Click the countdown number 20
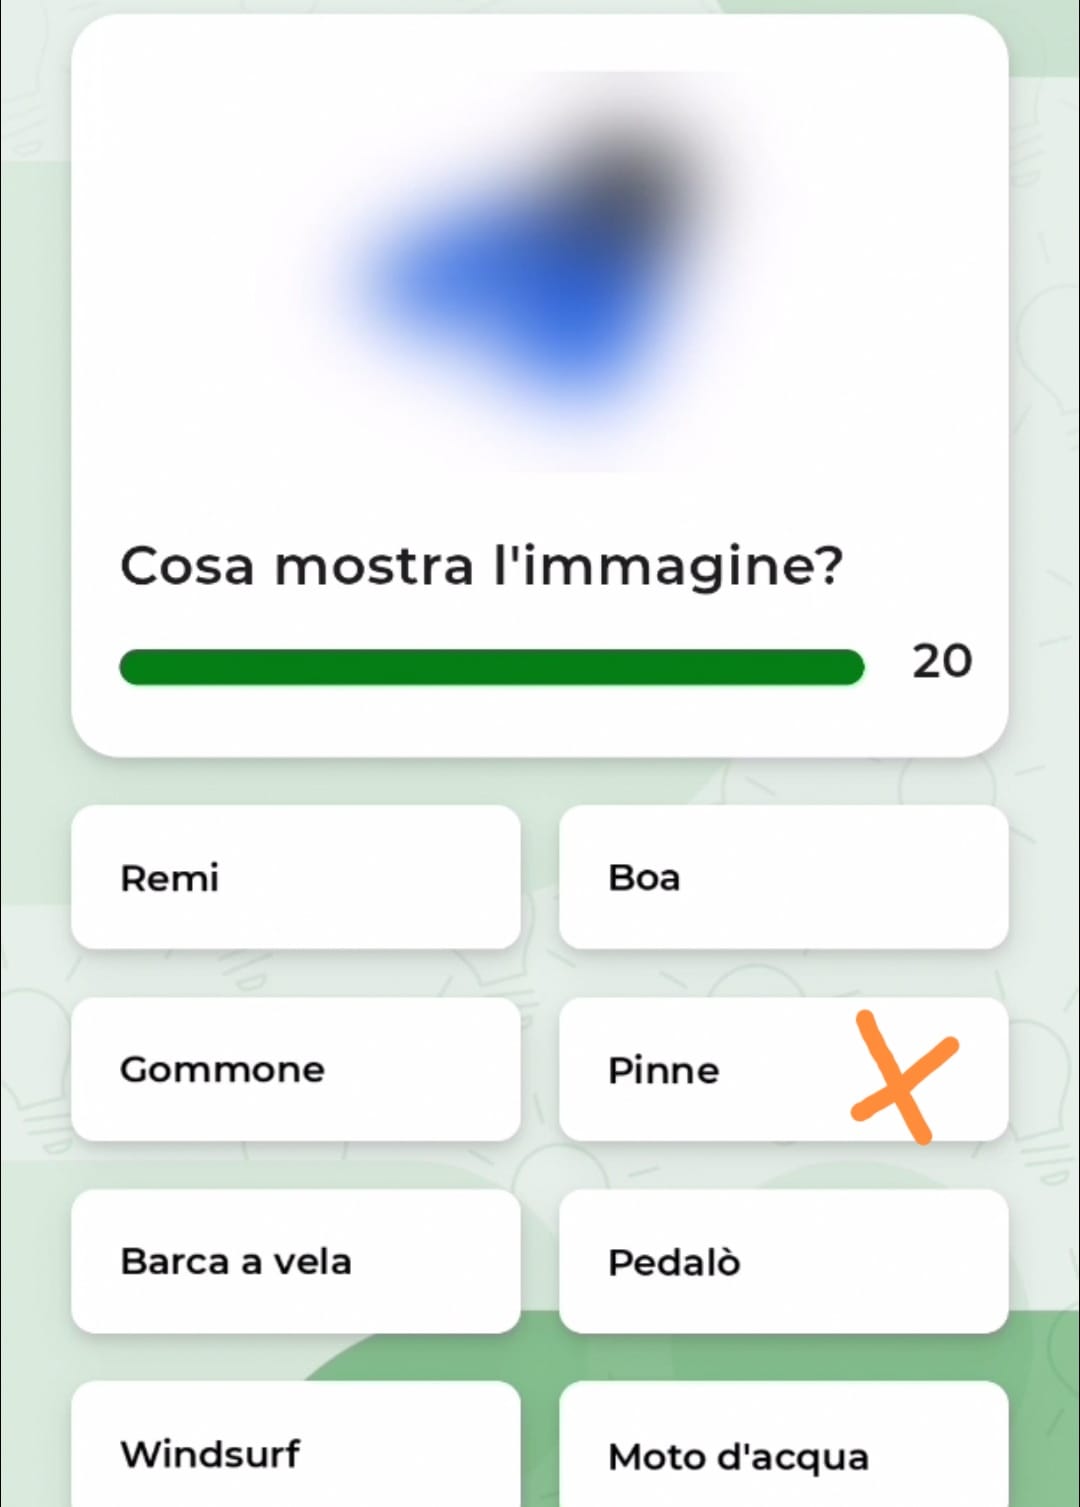 tap(941, 662)
